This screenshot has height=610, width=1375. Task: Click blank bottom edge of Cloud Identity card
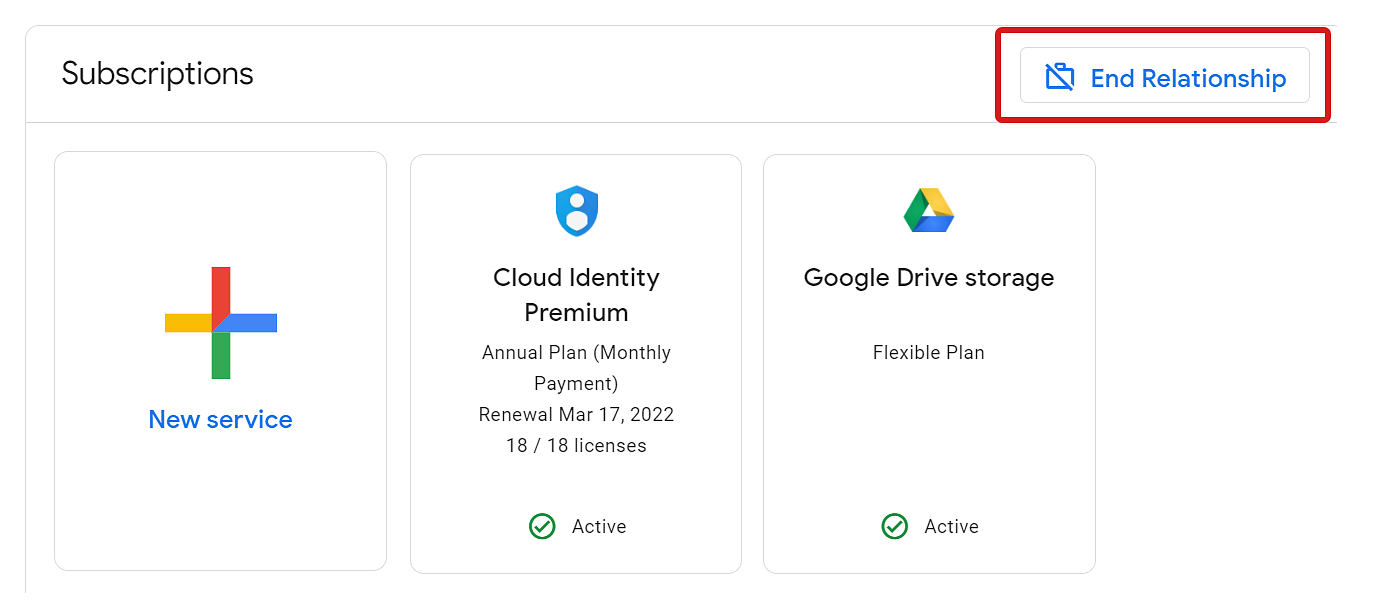[x=576, y=558]
